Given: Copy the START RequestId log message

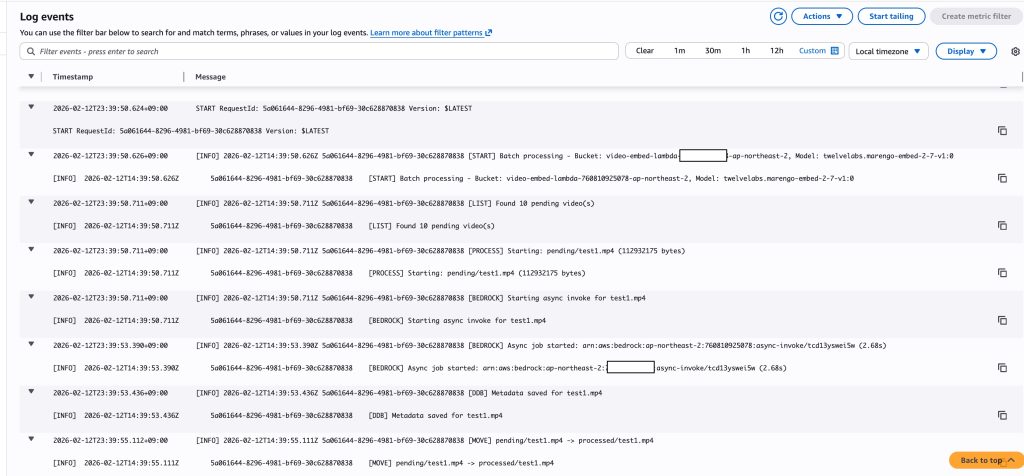Looking at the screenshot, I should (1001, 131).
